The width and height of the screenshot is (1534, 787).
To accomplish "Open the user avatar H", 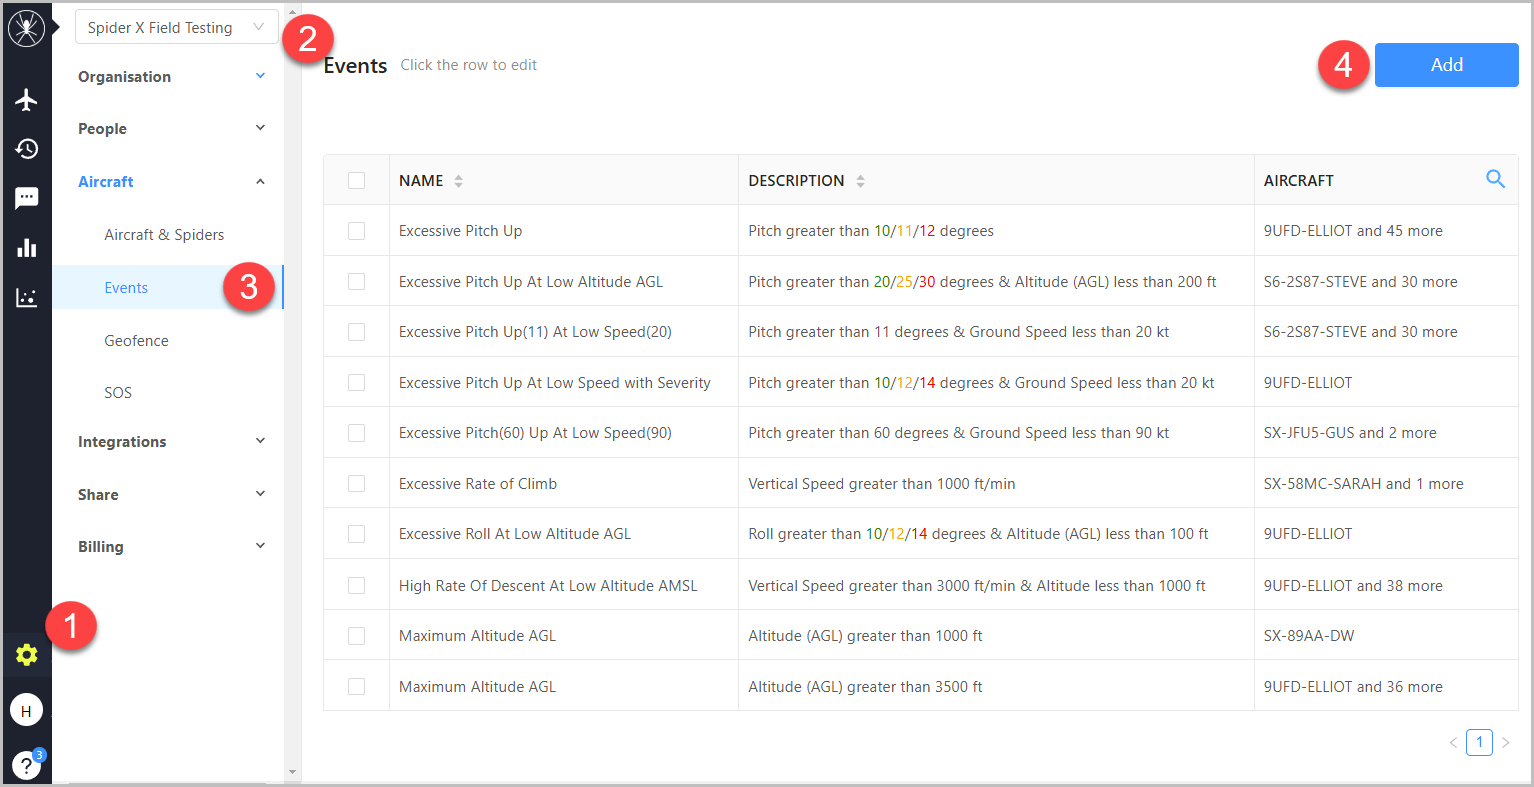I will click(26, 711).
